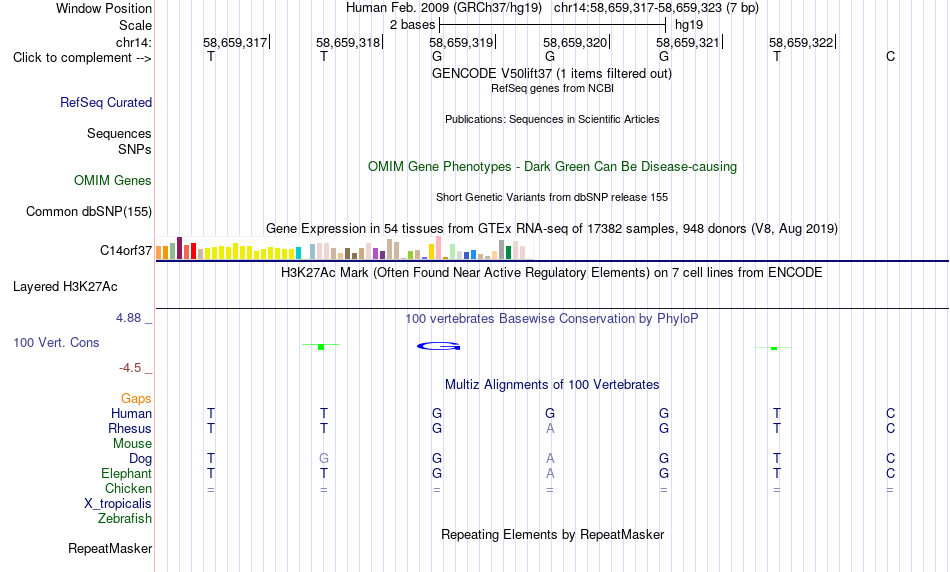This screenshot has height=572, width=950.
Task: Click the green conservation bar under 58,659,318
Action: pos(321,347)
